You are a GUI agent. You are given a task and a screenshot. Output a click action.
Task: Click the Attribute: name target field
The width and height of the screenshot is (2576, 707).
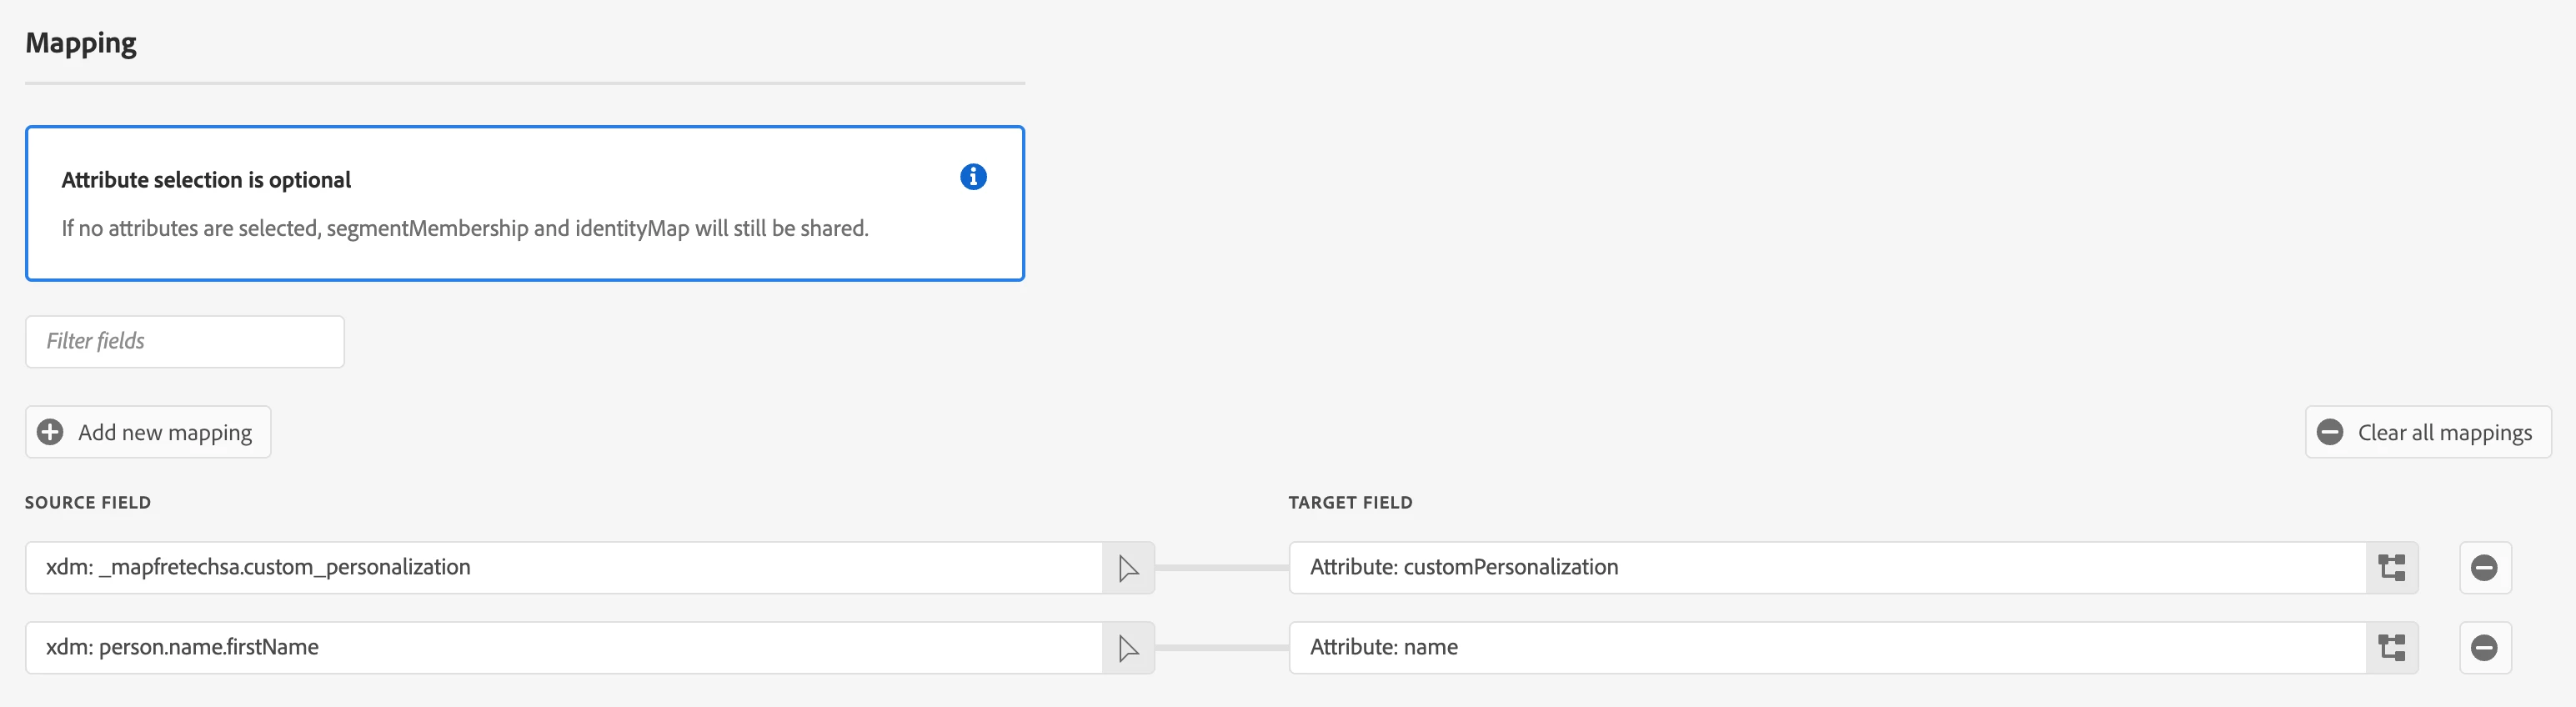coord(1826,648)
